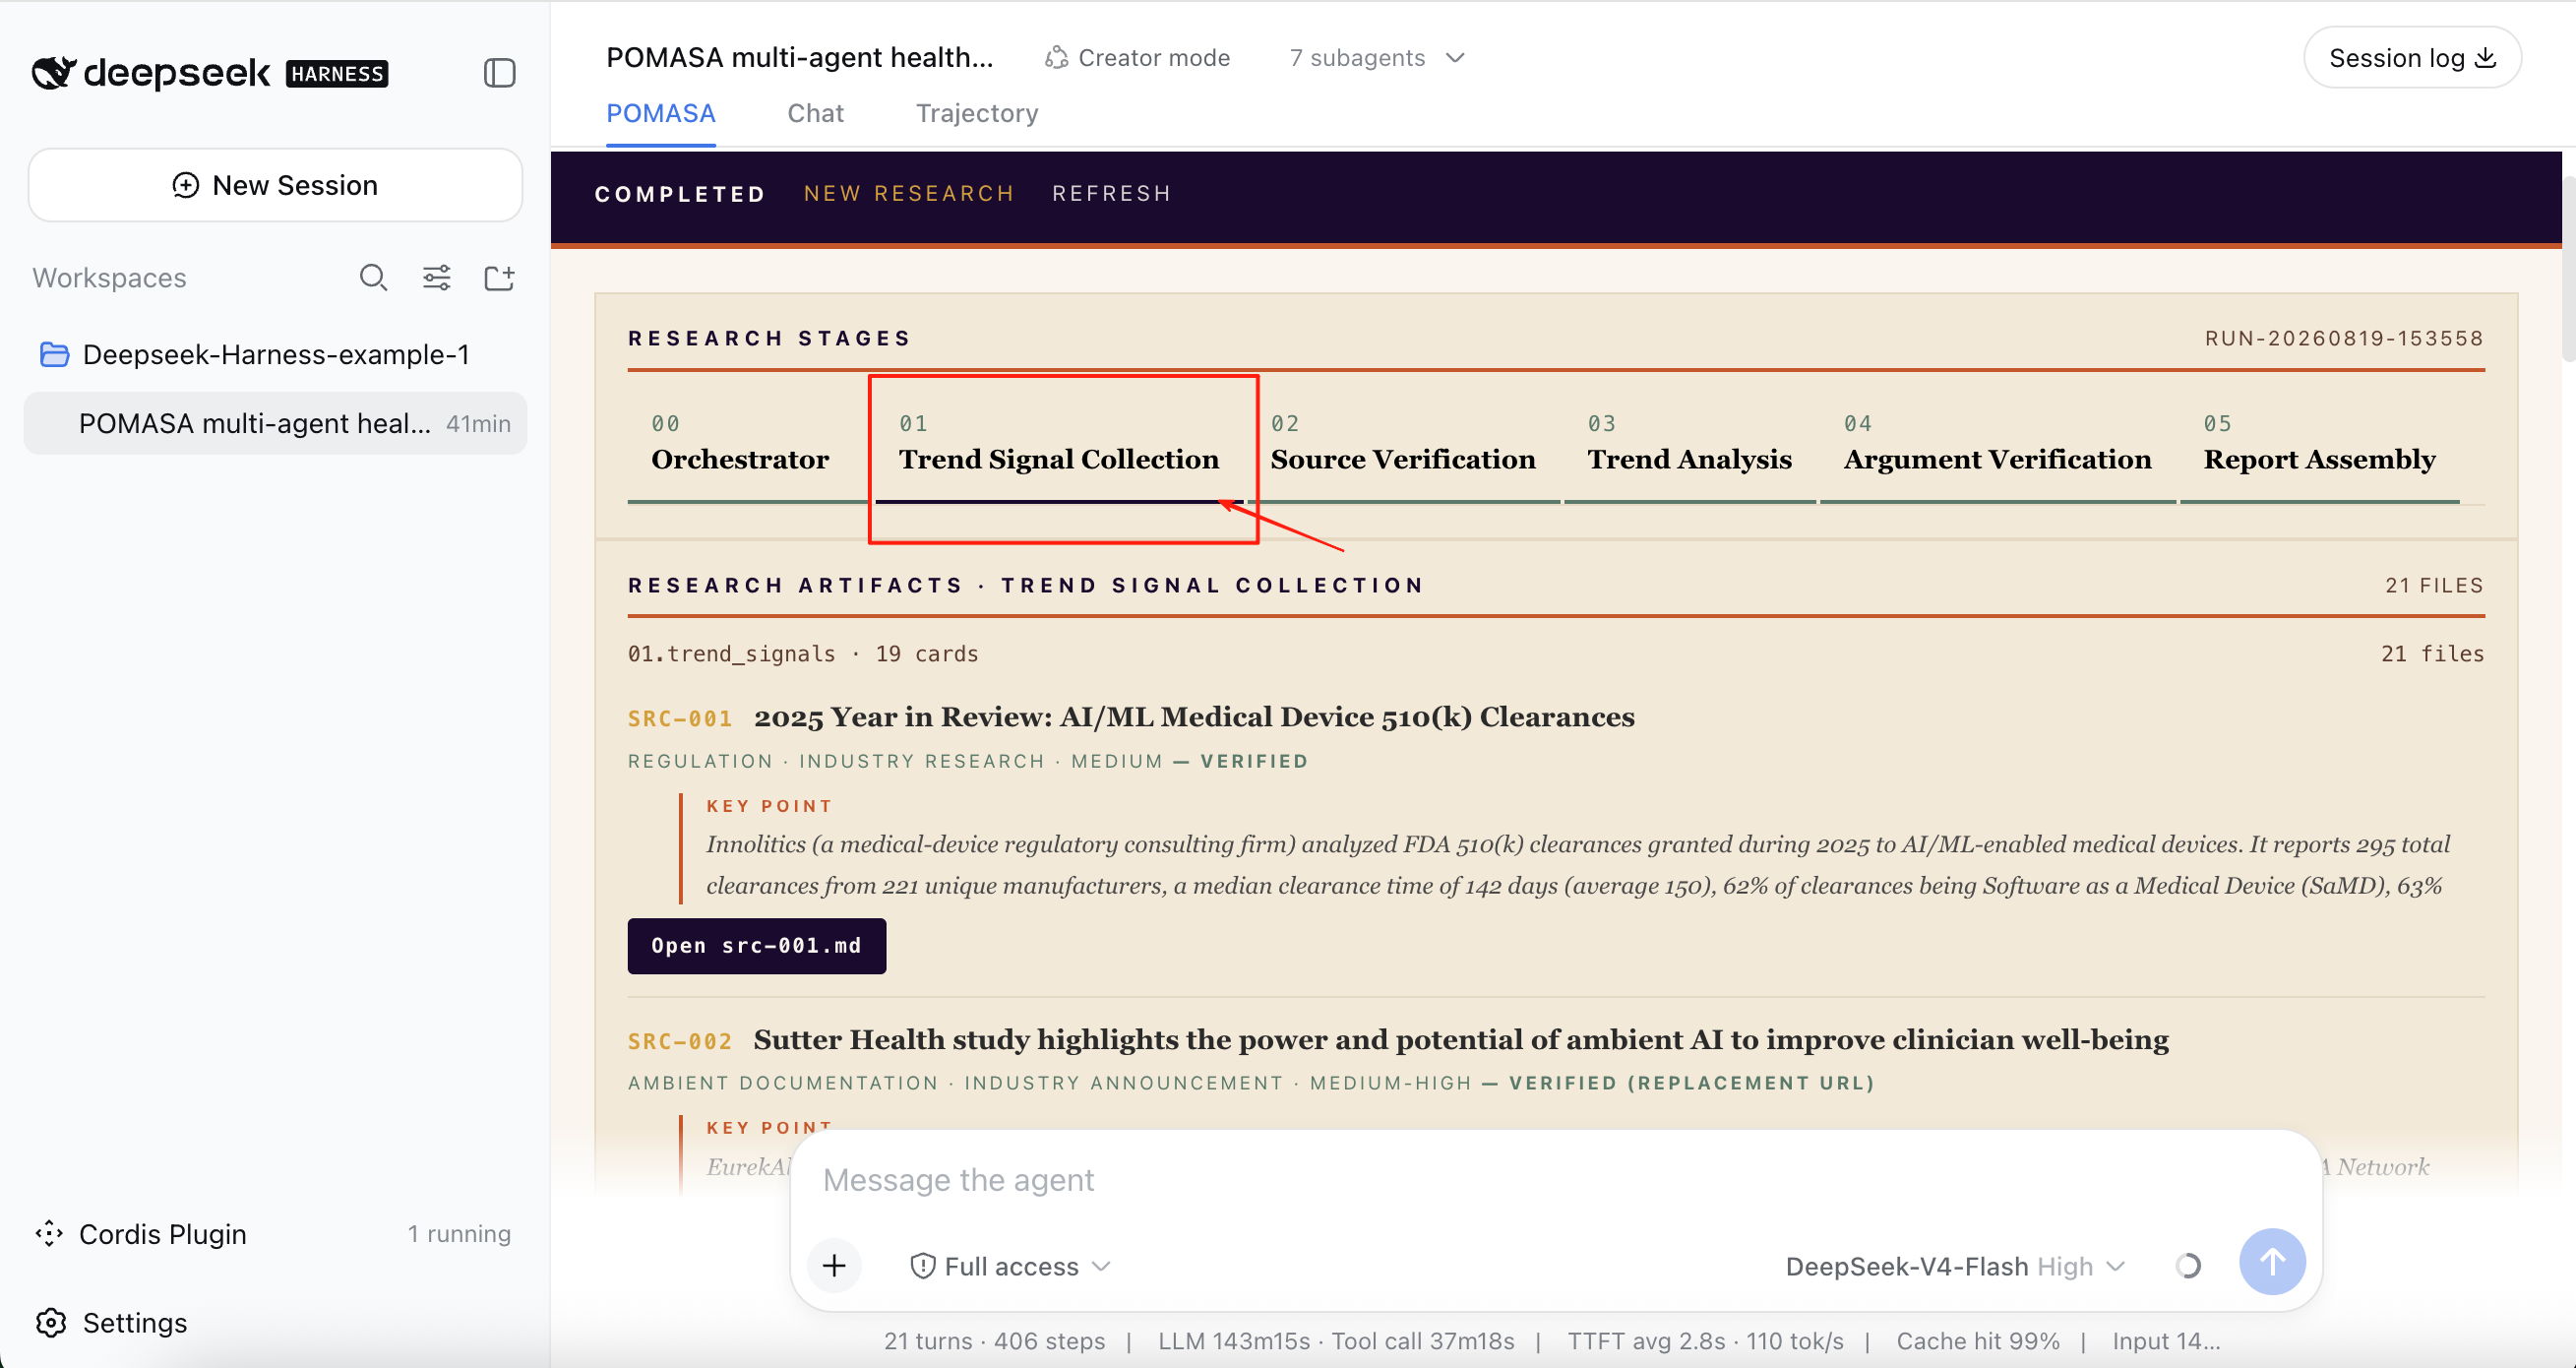Open src-001.md file
Image resolution: width=2576 pixels, height=1368 pixels.
coord(756,945)
